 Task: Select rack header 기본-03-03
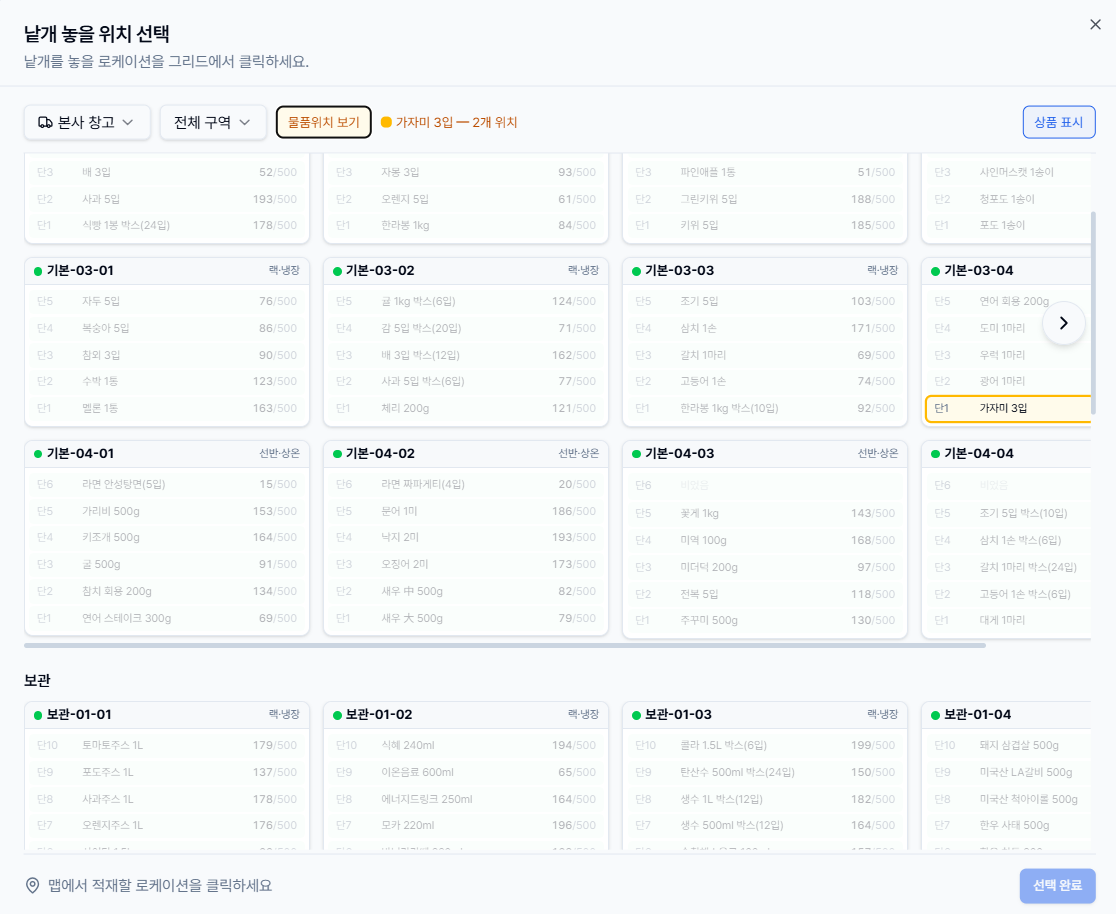[x=764, y=270]
